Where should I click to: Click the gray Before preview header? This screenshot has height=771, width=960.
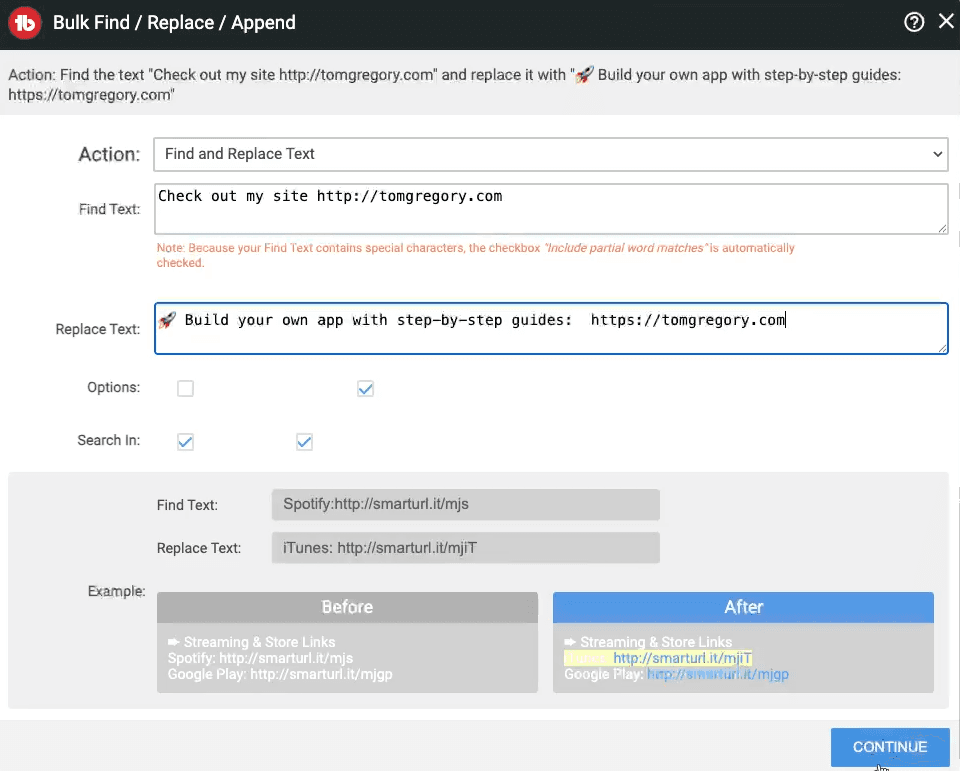347,607
